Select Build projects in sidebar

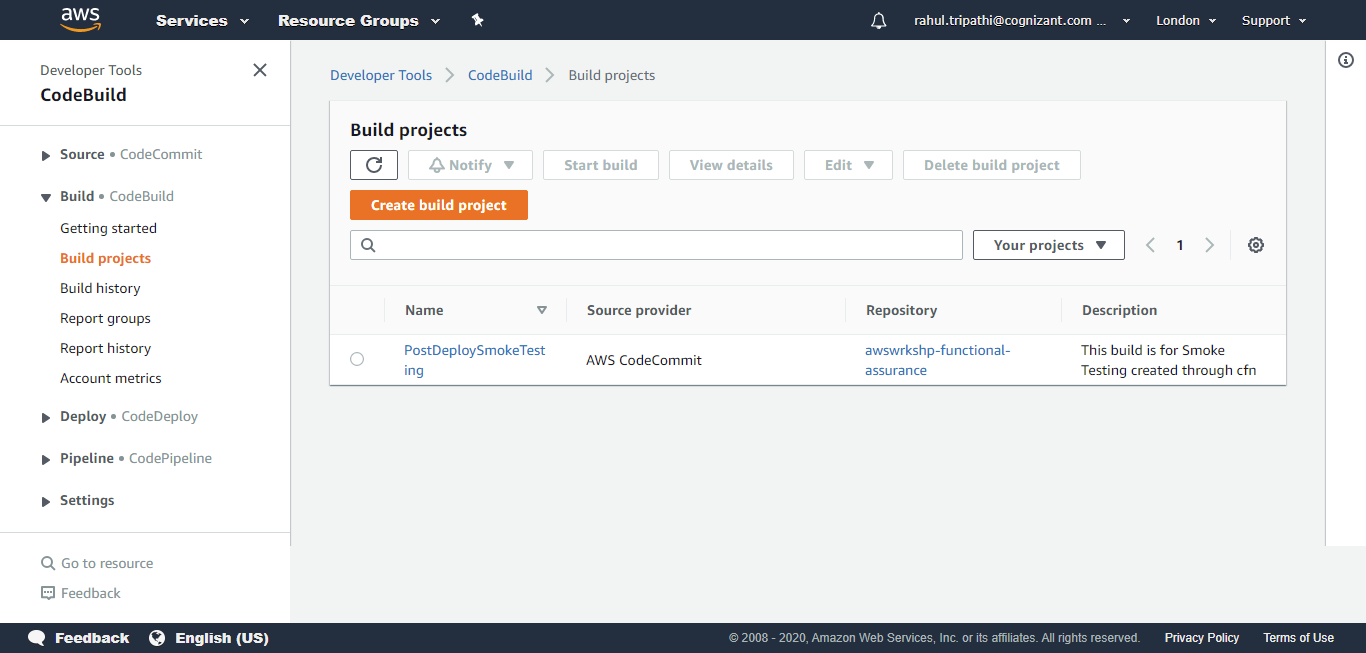point(105,258)
